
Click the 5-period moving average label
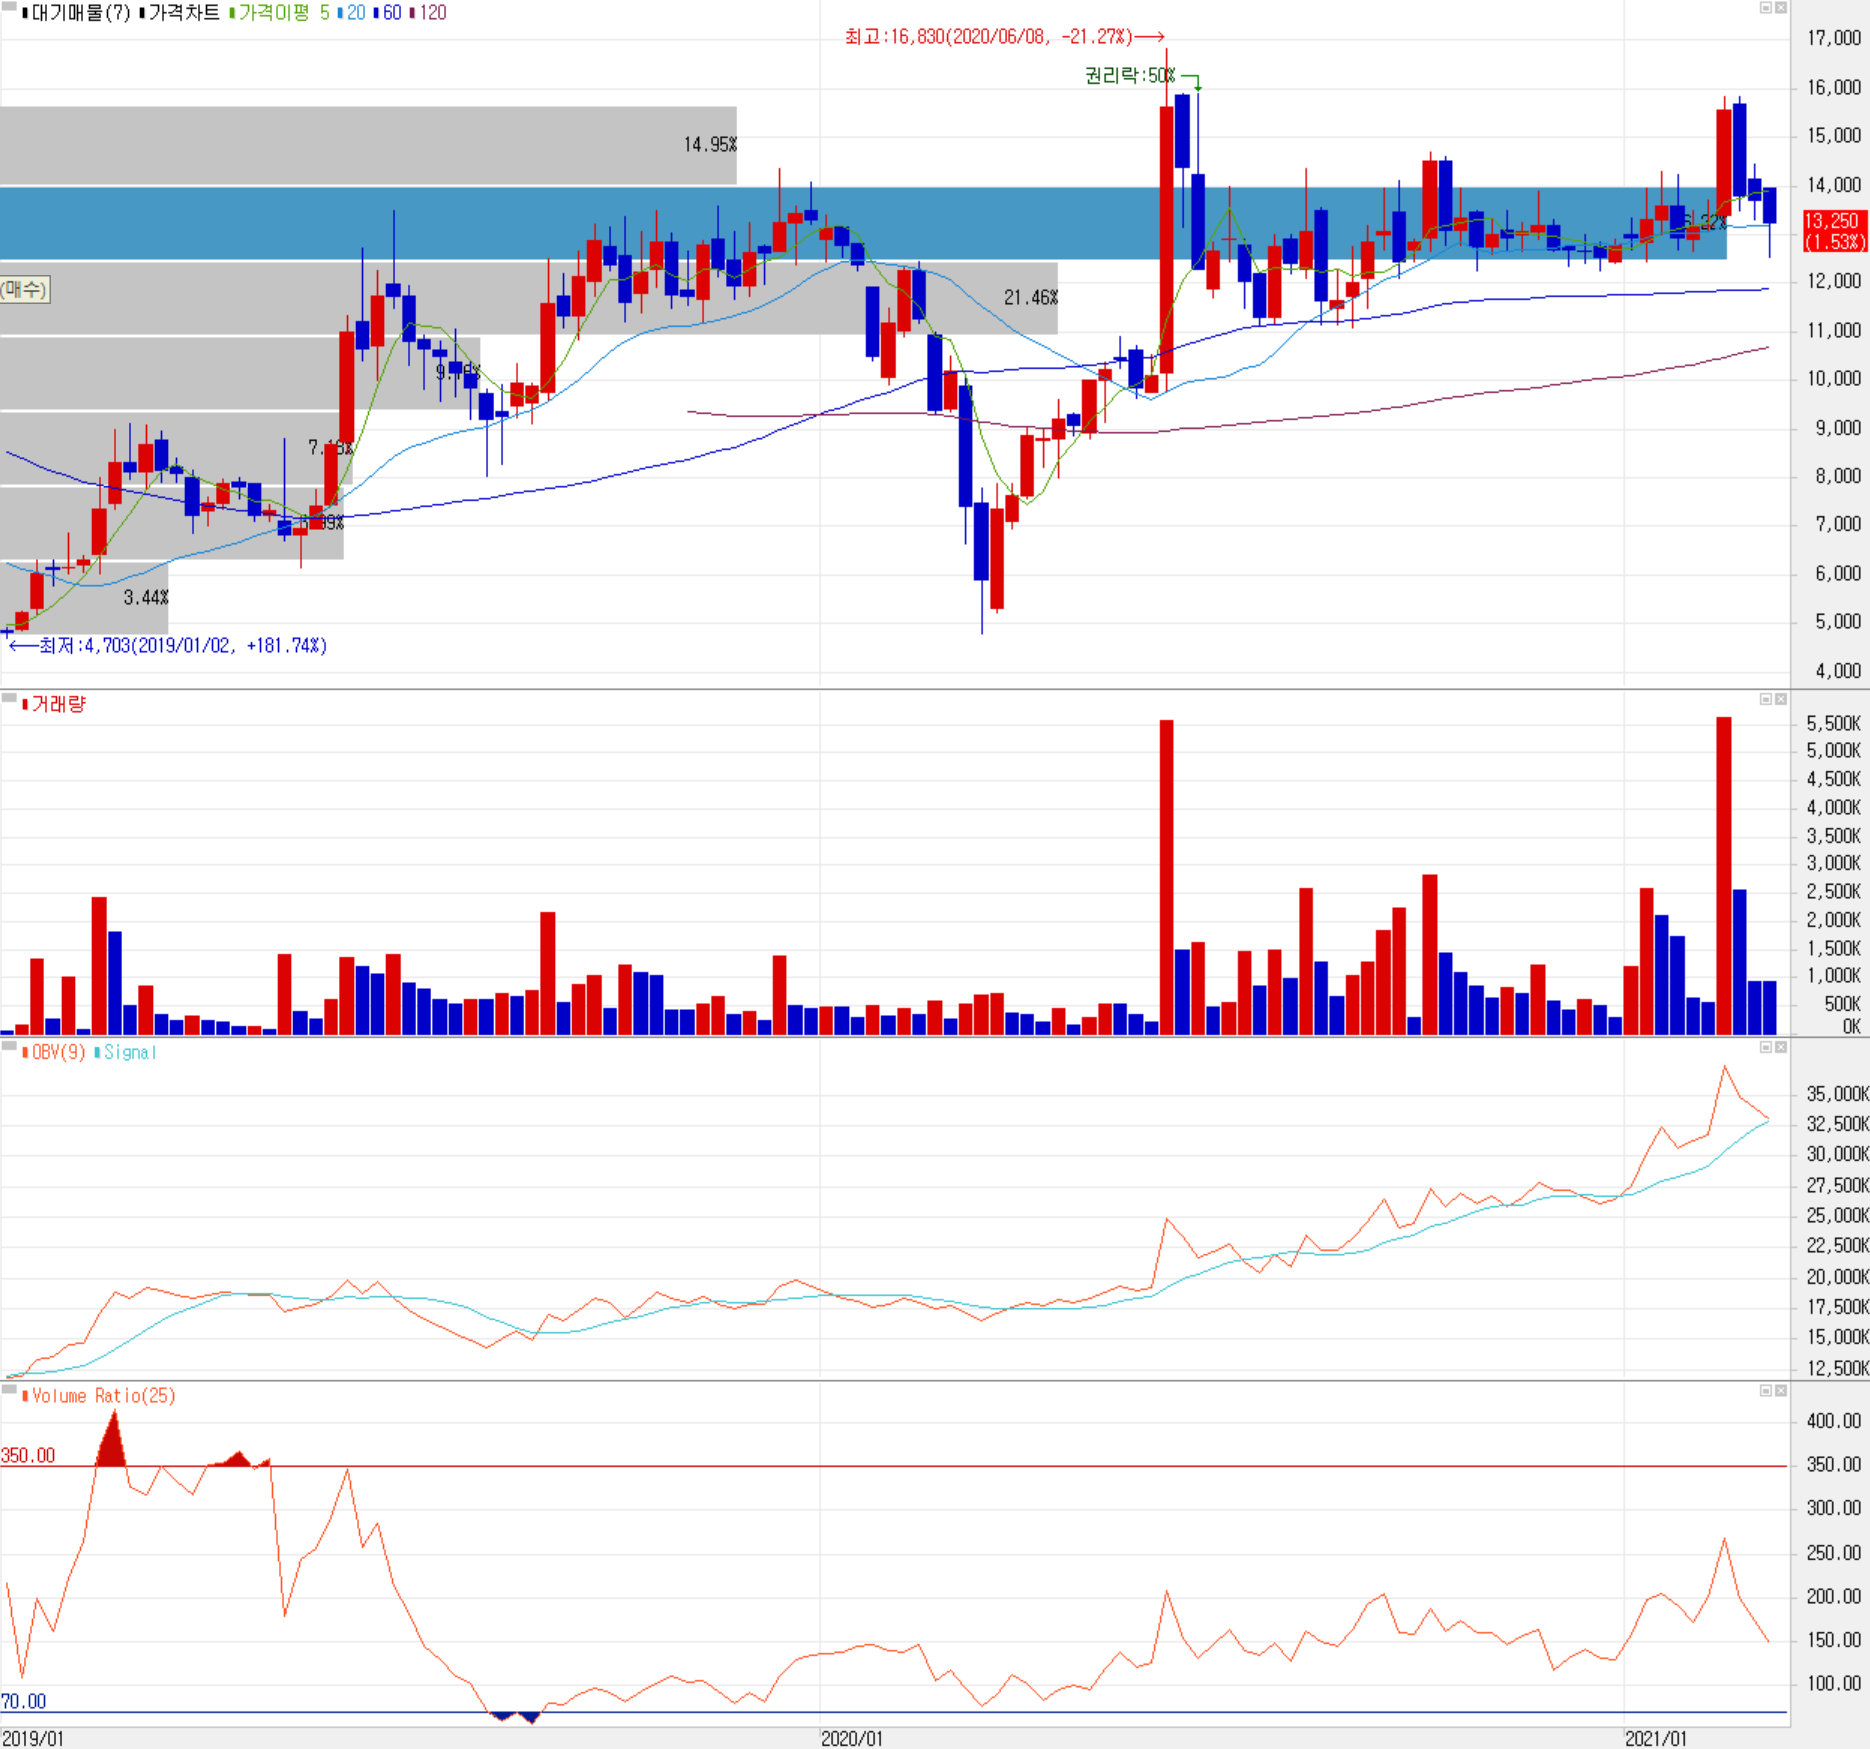tap(325, 13)
